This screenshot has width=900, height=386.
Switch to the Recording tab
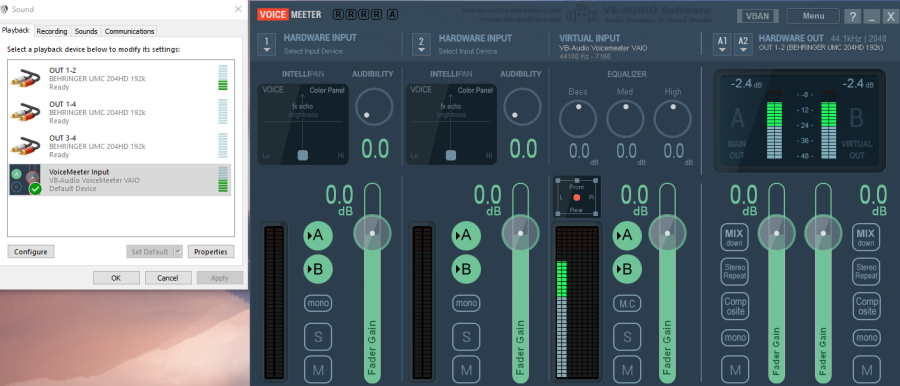pyautogui.click(x=52, y=31)
